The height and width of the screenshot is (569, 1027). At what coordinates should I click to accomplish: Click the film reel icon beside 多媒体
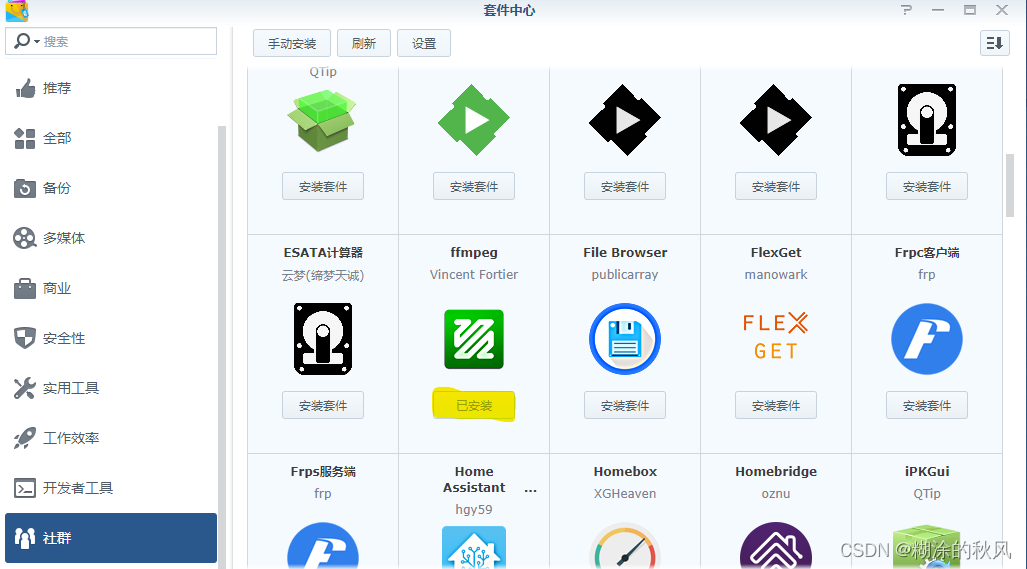[x=25, y=238]
